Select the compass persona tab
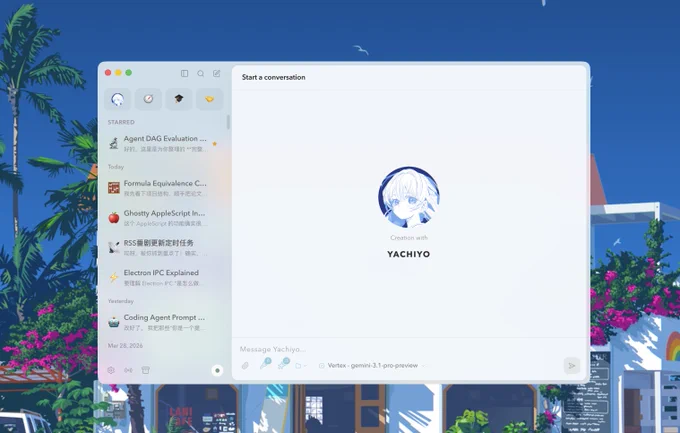This screenshot has height=433, width=680. tap(148, 99)
